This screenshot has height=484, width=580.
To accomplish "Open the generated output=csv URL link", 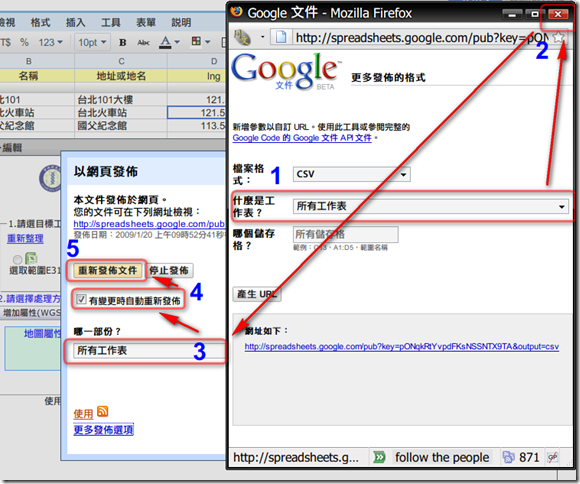I will [402, 347].
